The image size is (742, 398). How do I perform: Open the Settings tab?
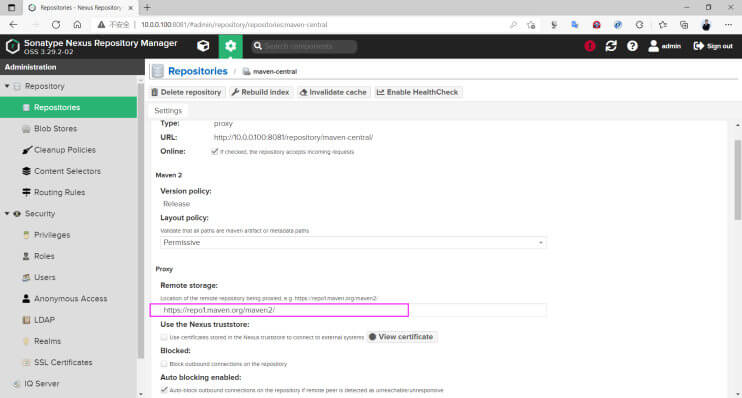click(x=168, y=110)
